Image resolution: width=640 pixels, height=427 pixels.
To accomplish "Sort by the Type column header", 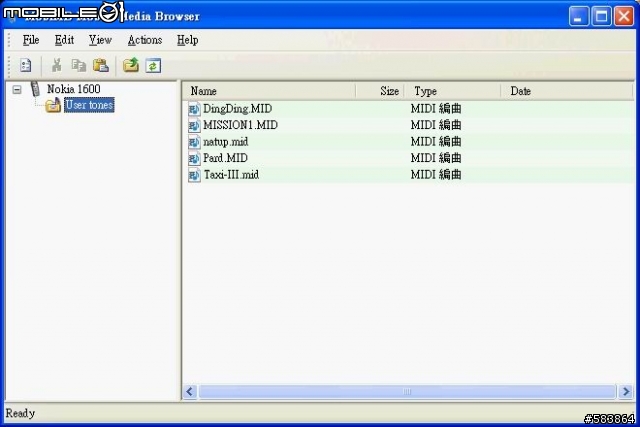I will tap(453, 91).
